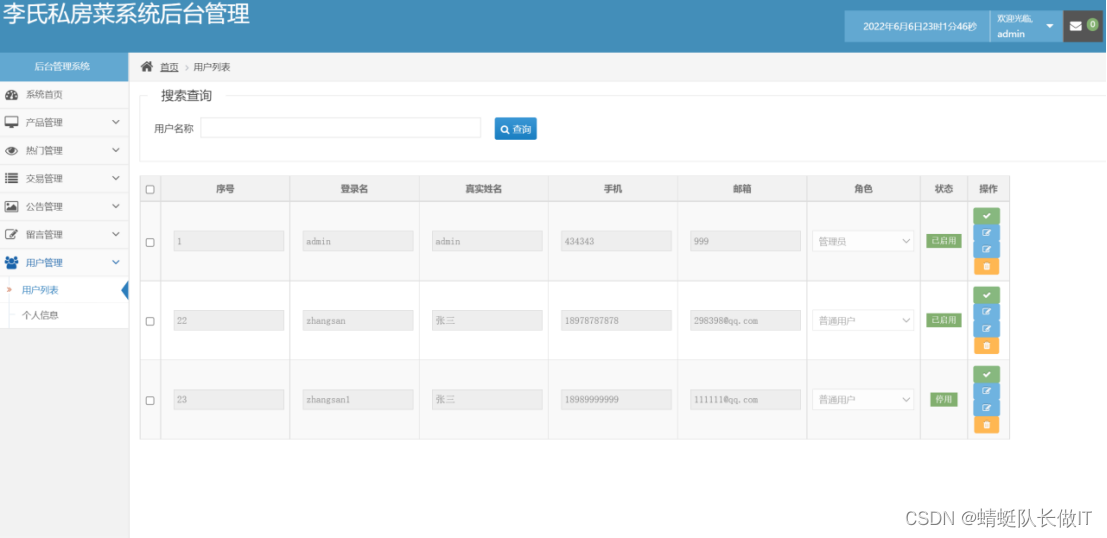Expand 热门管理 using its chevron arrow
1107x538 pixels.
(x=116, y=150)
